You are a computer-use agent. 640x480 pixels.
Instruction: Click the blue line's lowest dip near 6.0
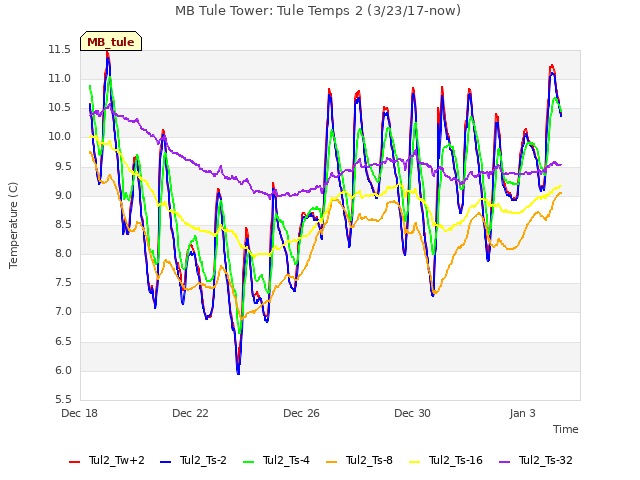(x=238, y=372)
